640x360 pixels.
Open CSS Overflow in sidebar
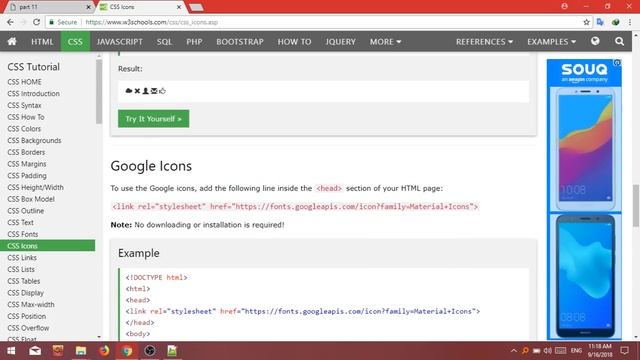28,328
